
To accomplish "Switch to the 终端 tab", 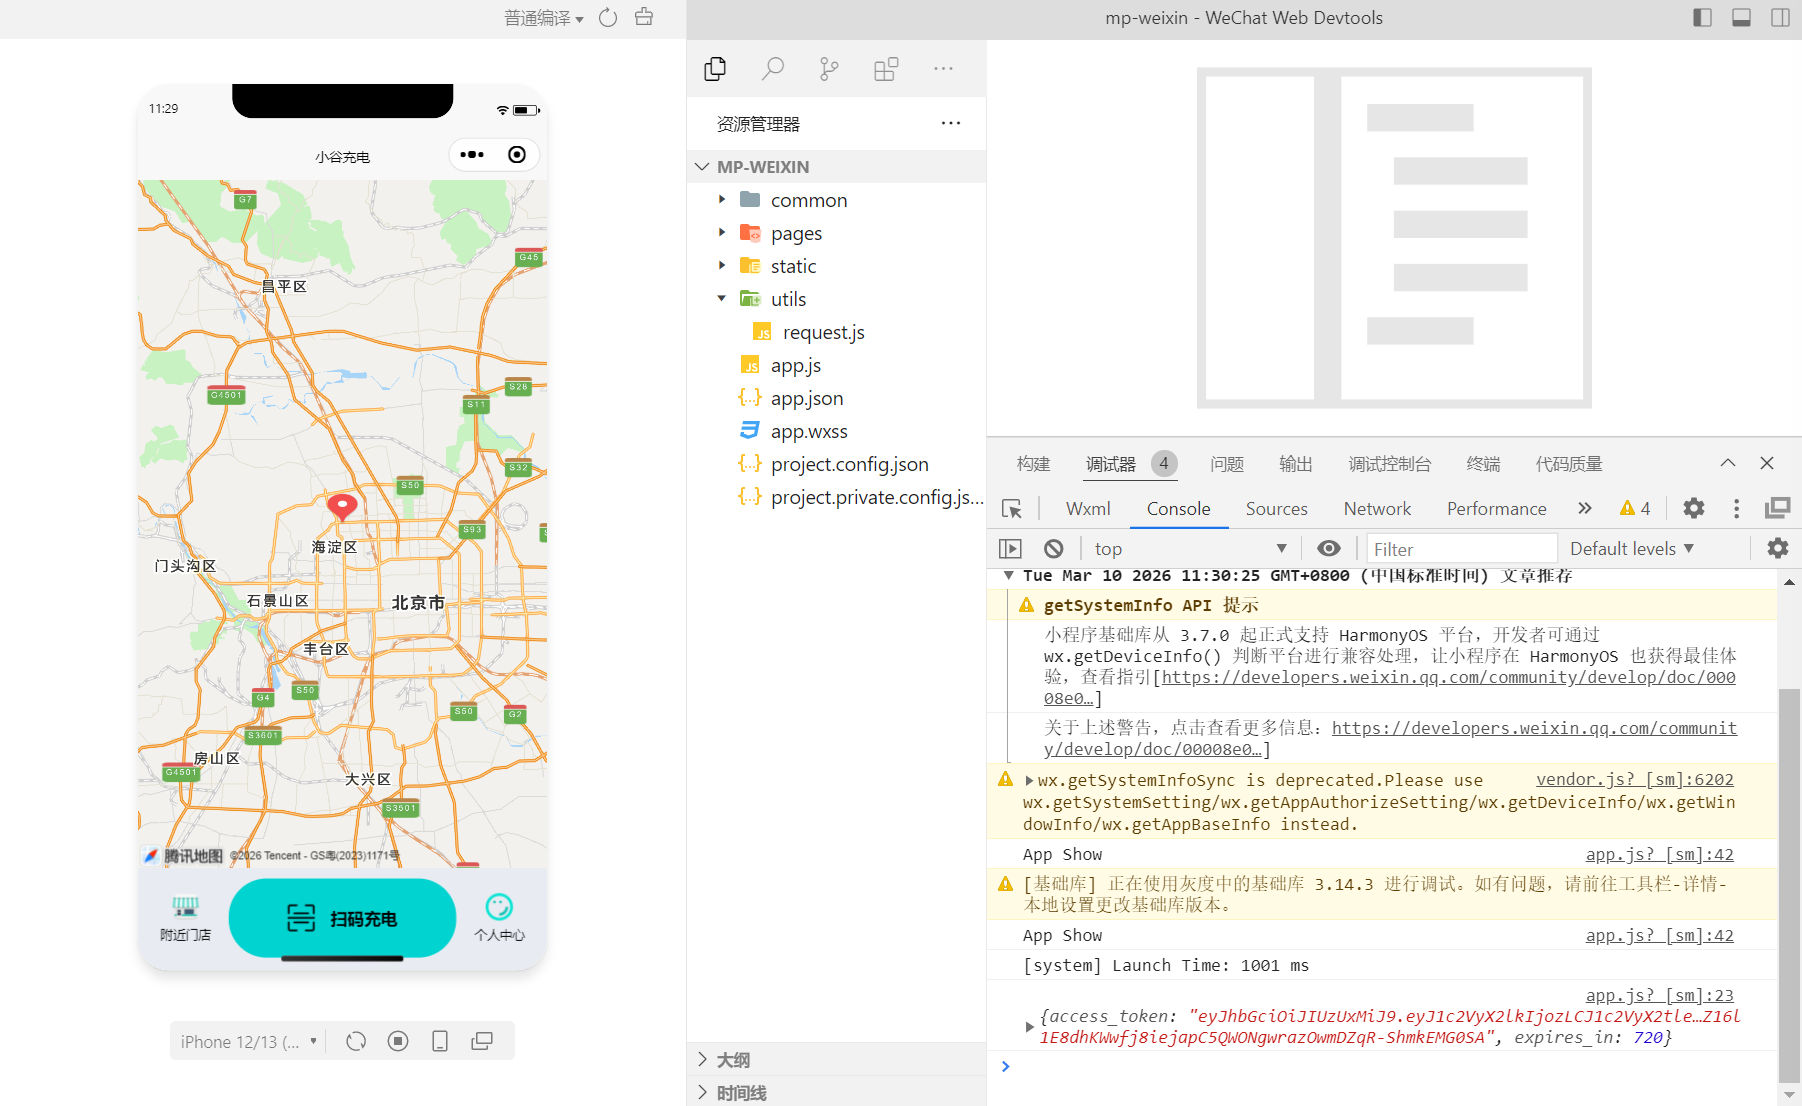I will 1484,464.
